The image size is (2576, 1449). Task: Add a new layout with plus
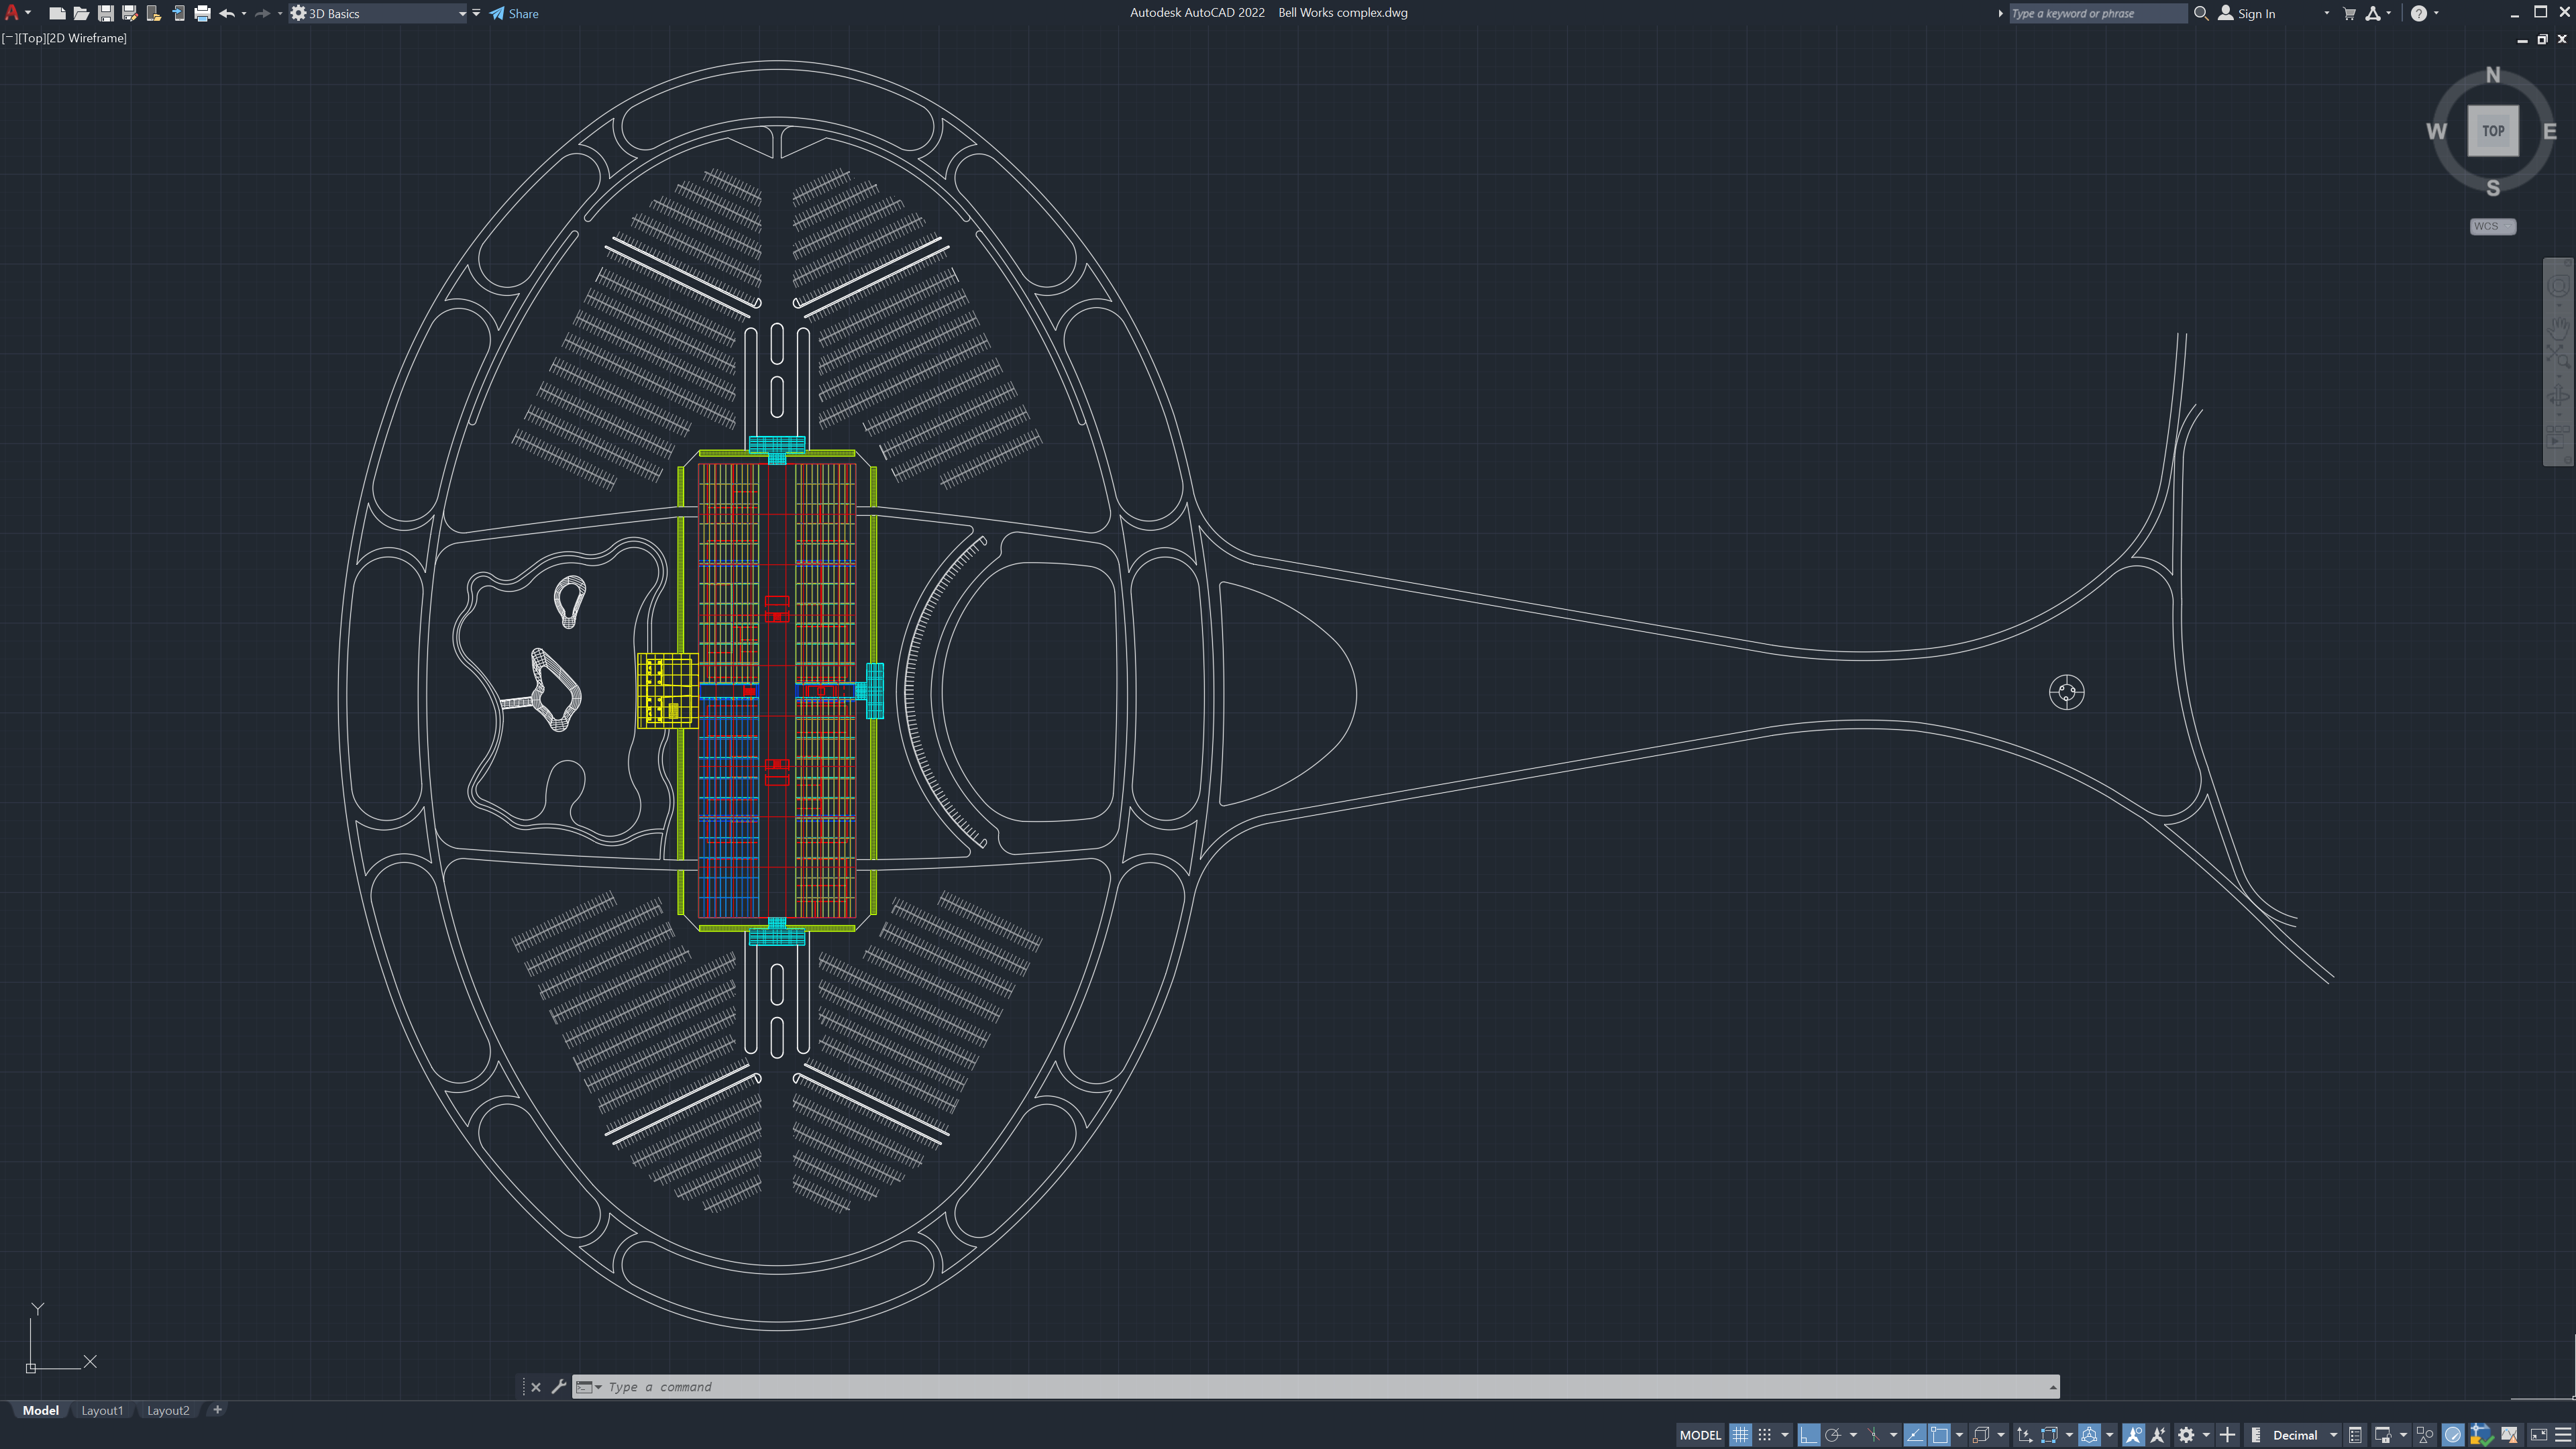(x=217, y=1410)
